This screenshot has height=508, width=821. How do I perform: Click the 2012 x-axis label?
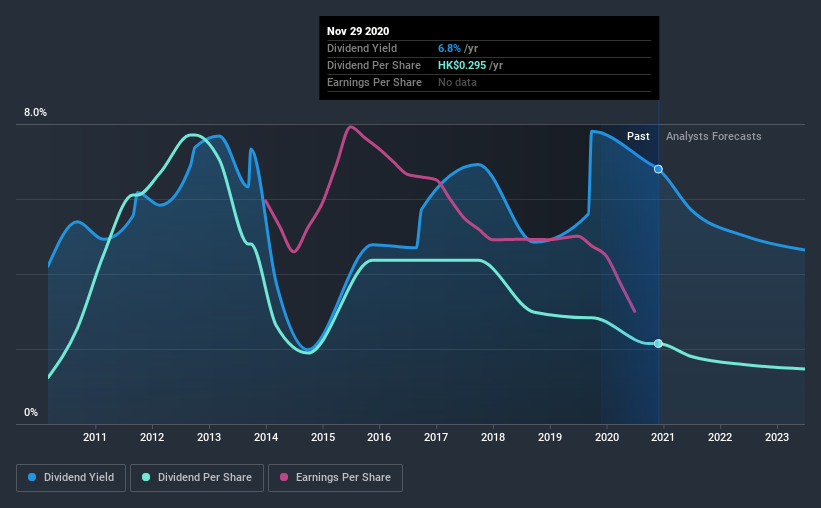point(152,437)
